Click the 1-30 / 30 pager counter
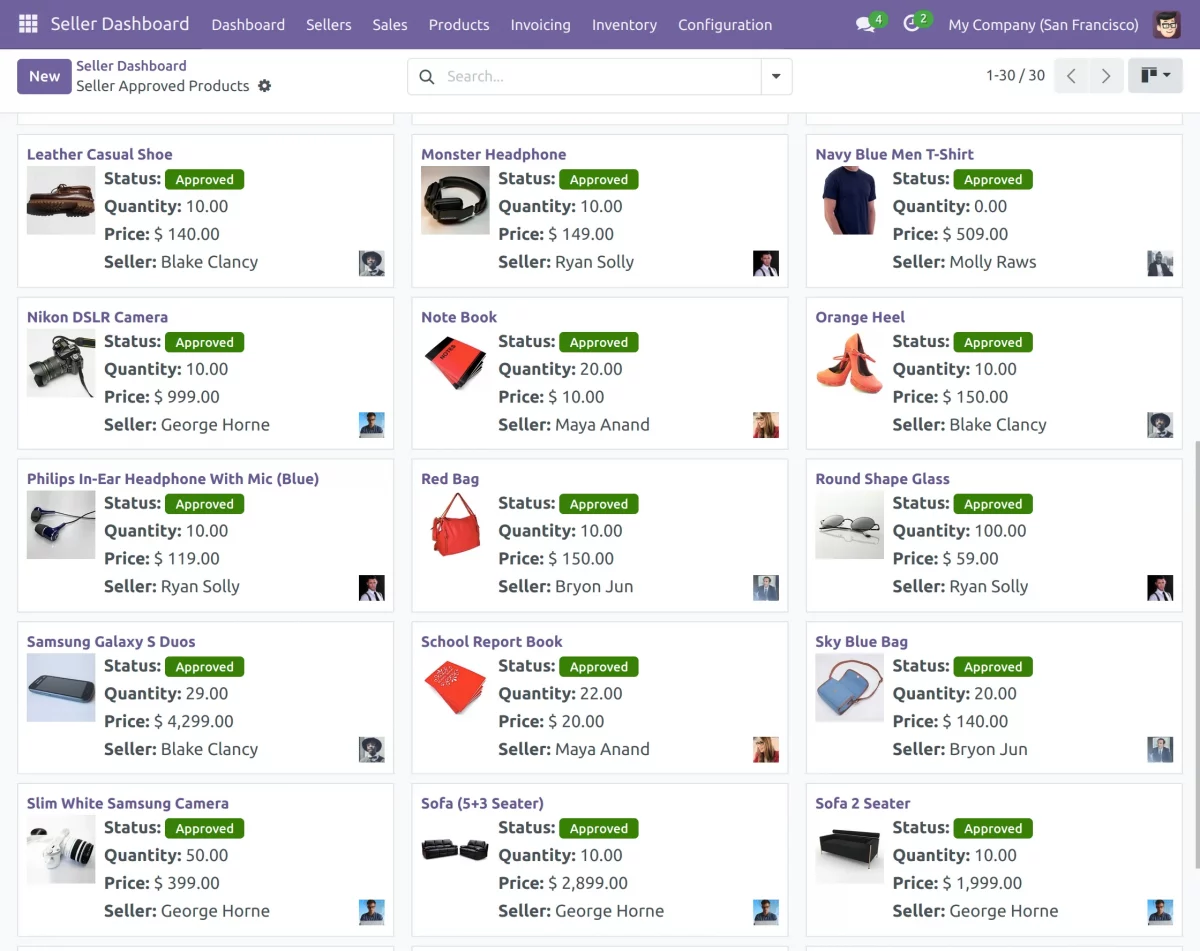Screen dimensions: 1200x951 (x=1015, y=76)
